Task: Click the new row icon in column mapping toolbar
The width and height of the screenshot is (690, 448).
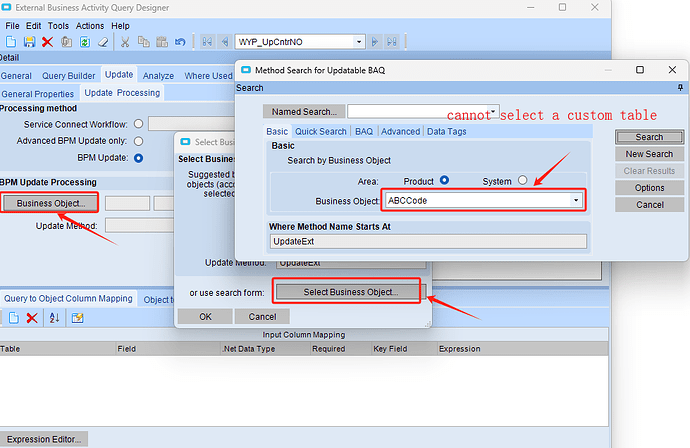Action: pyautogui.click(x=14, y=318)
